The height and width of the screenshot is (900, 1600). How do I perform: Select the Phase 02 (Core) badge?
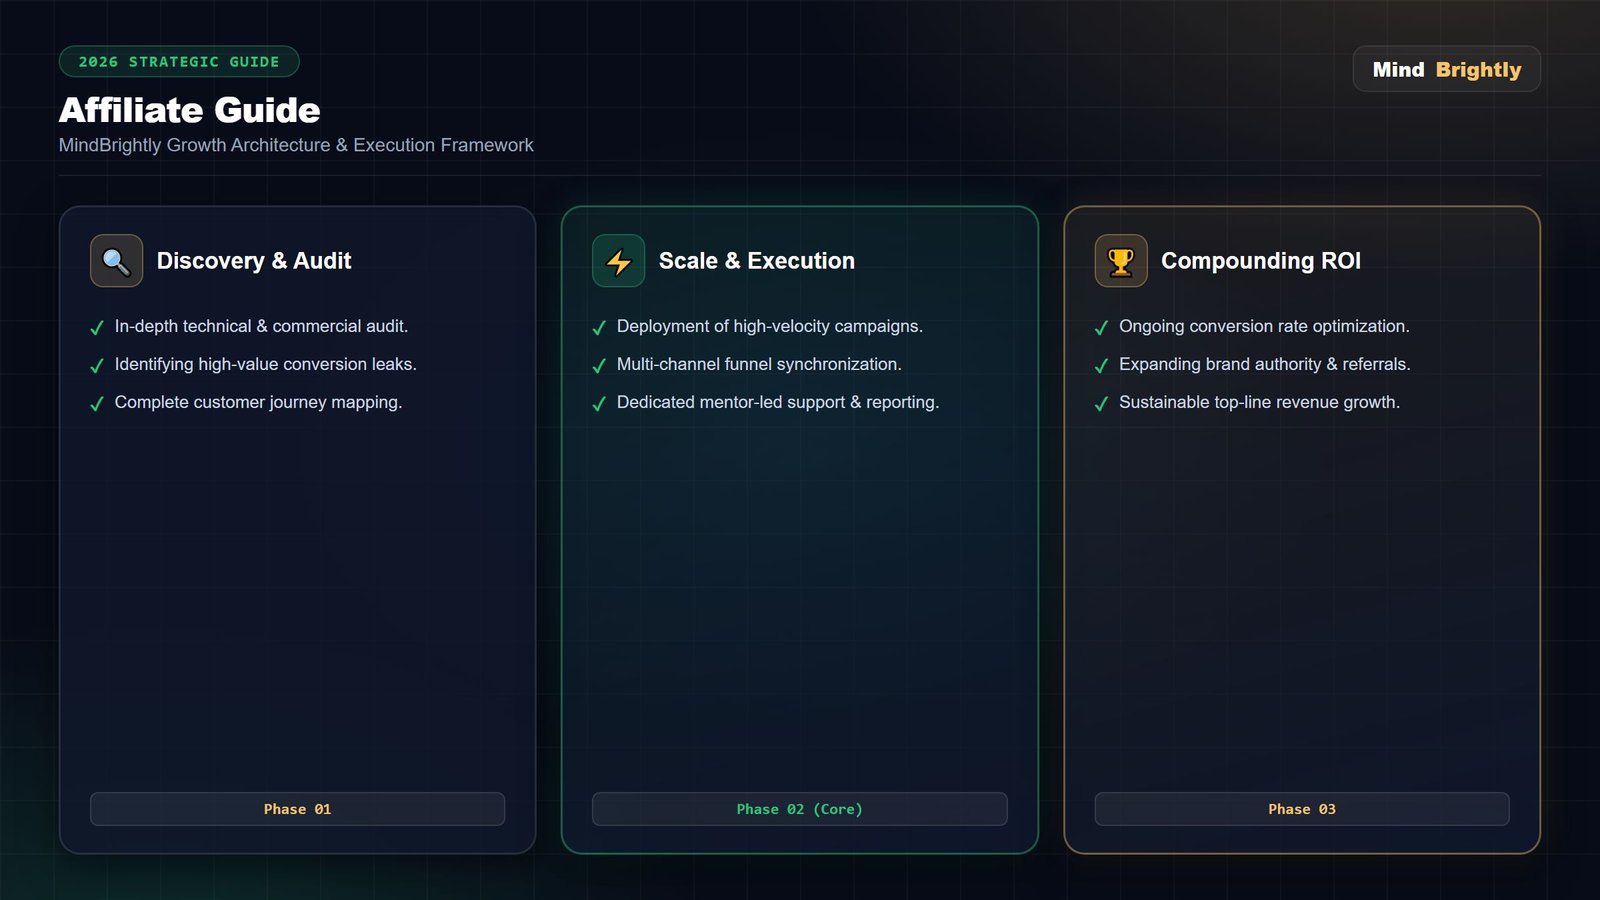coord(799,809)
